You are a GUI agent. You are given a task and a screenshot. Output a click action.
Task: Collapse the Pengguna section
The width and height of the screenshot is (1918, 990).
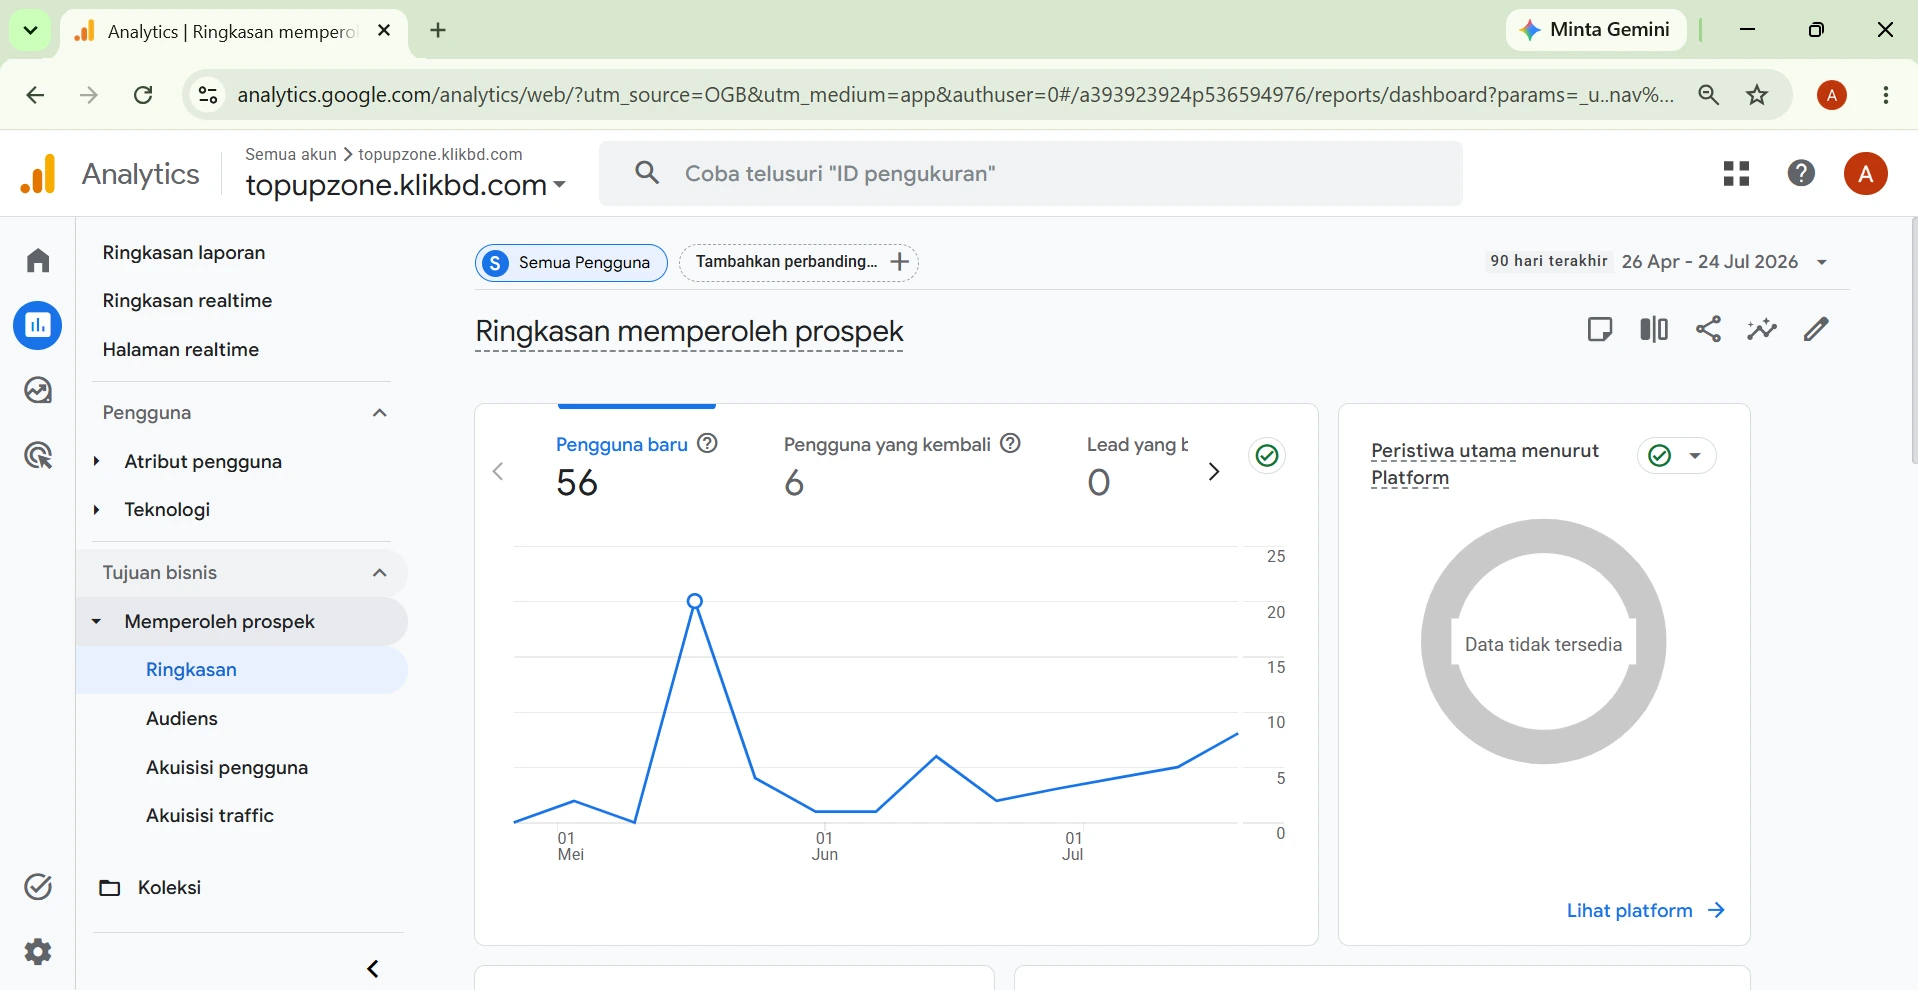380,413
